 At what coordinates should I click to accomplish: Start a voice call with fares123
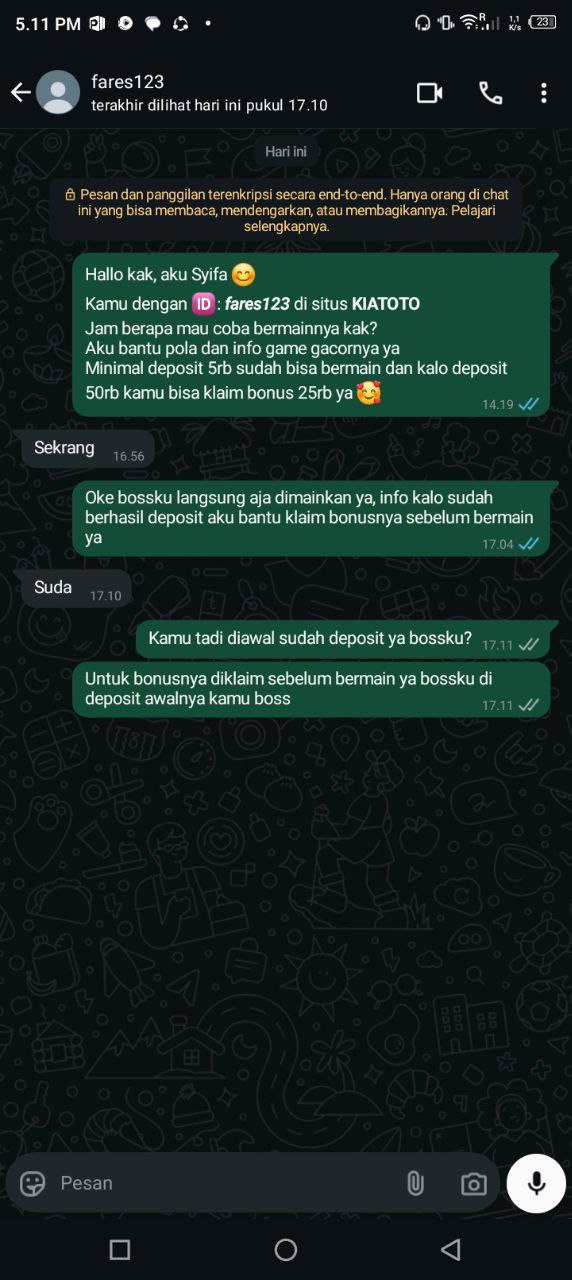coord(490,93)
